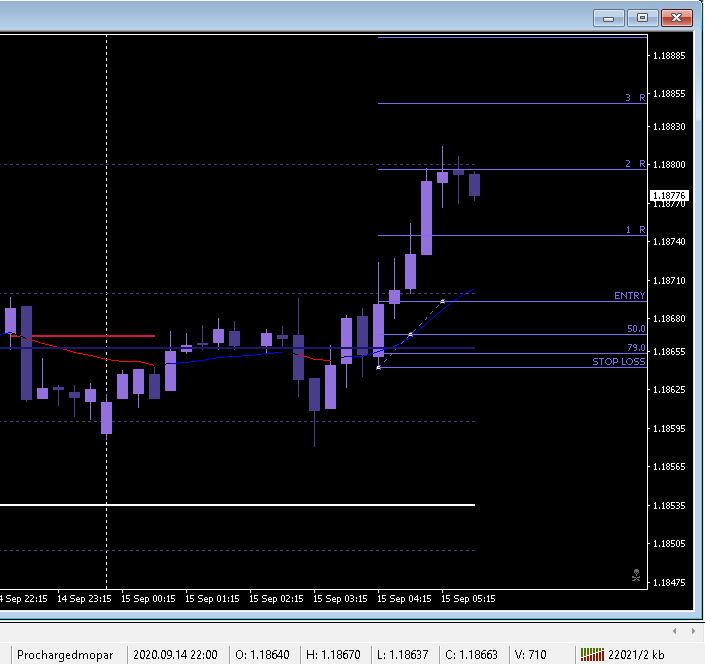
Task: Select the STOP LOSS line label
Action: point(619,361)
